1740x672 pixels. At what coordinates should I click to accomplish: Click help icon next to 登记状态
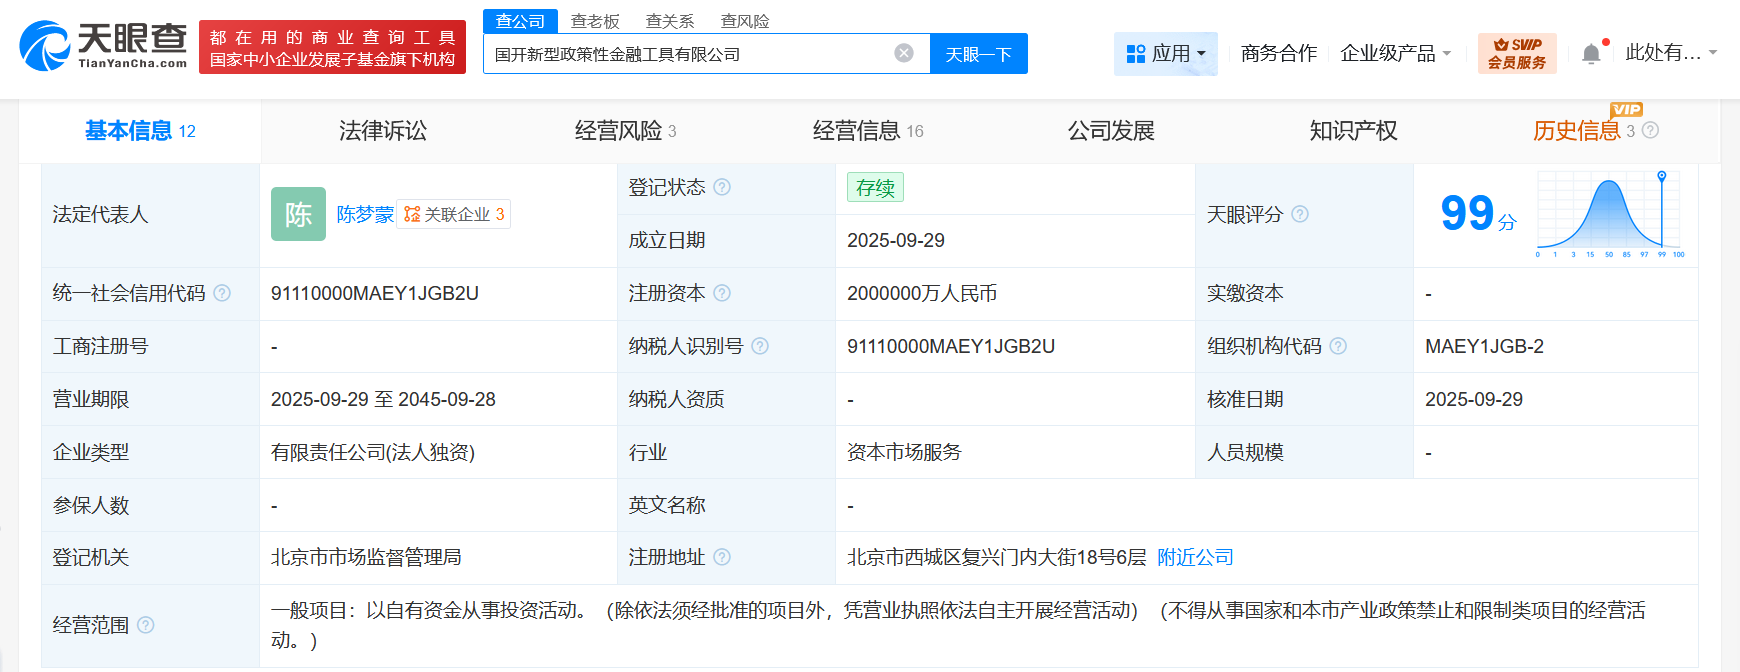click(x=722, y=187)
